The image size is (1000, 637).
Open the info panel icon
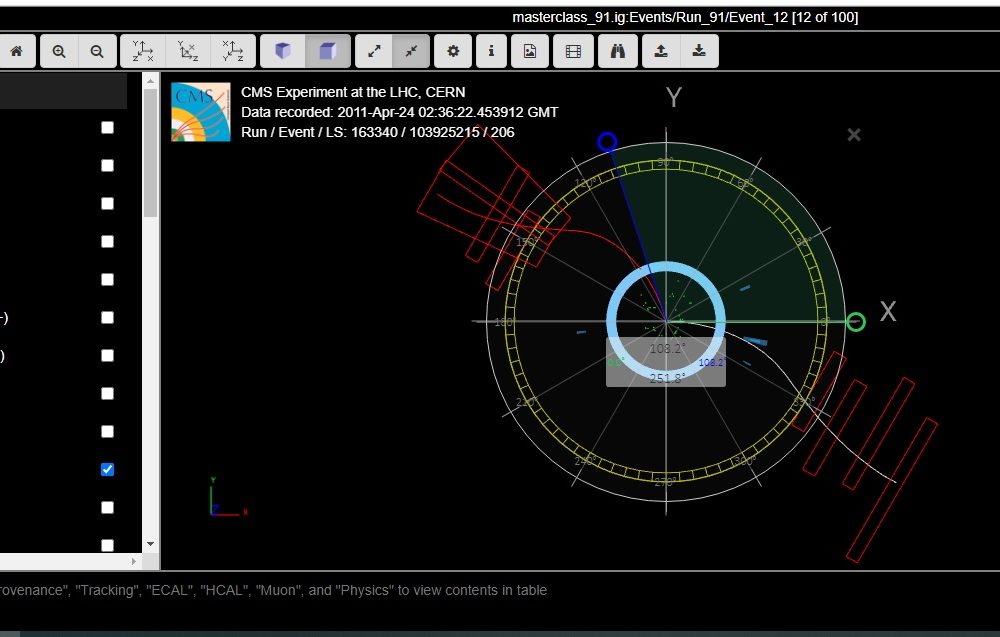(x=490, y=51)
